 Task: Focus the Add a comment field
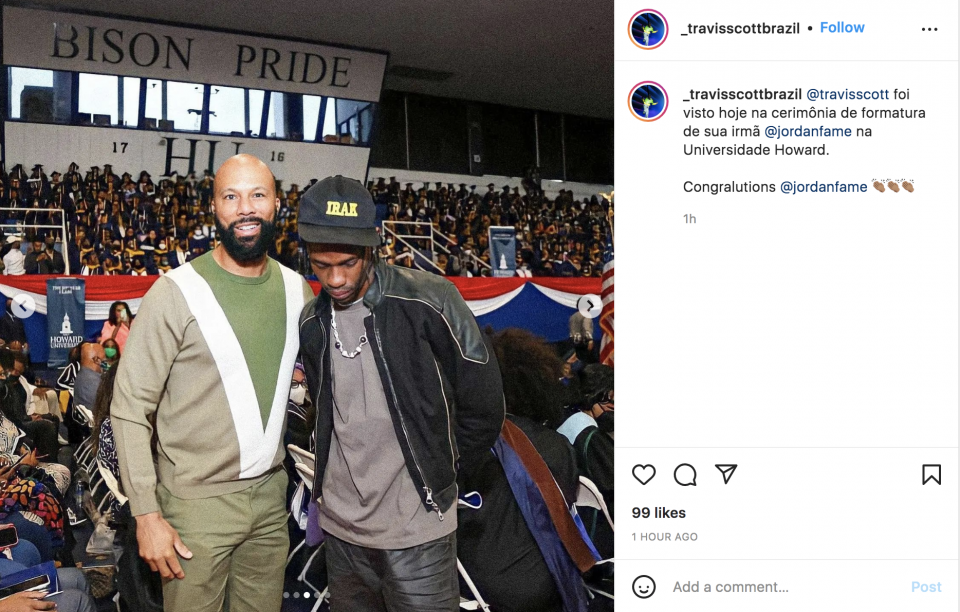[786, 587]
